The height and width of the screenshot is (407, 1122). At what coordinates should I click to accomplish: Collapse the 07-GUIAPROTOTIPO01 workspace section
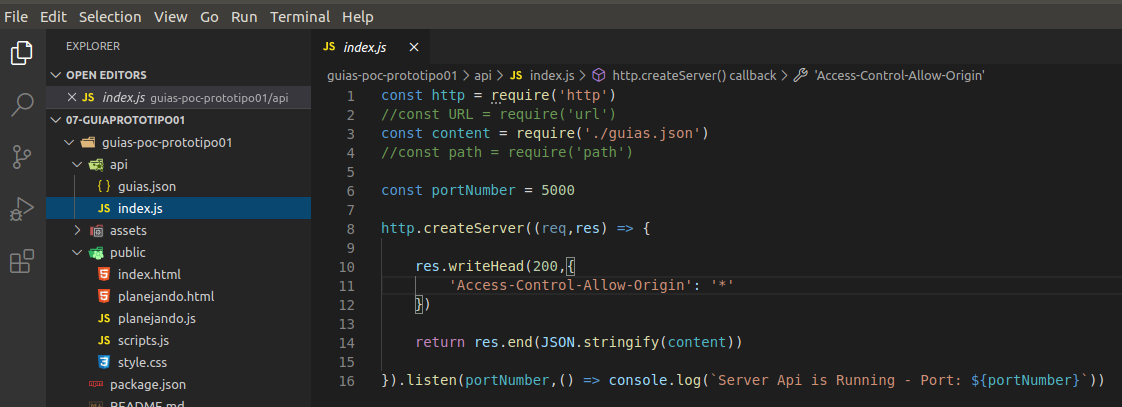(x=57, y=120)
